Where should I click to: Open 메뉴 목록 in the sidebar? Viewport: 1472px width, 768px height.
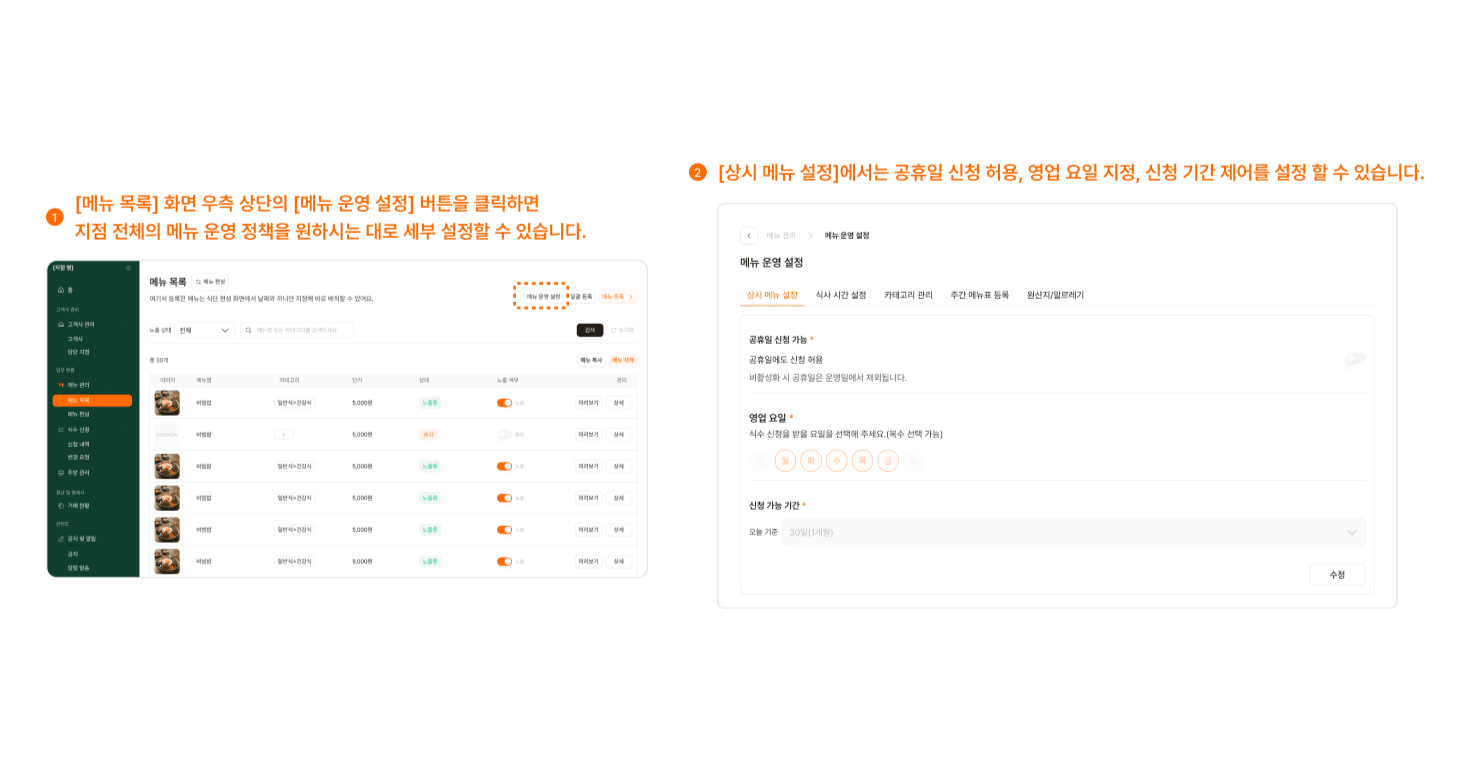[92, 400]
